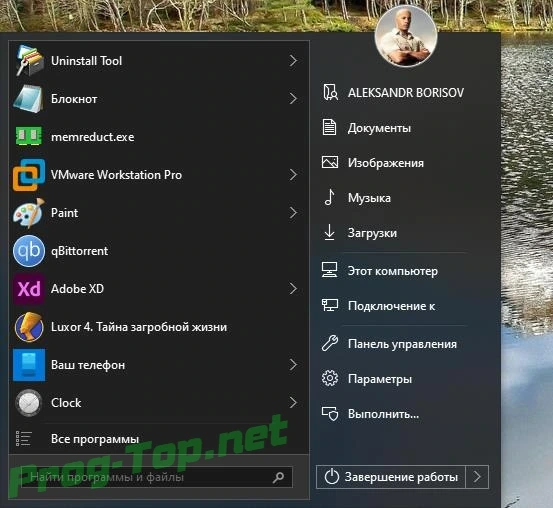Click the power icon in Завершение работы
The width and height of the screenshot is (553, 508).
332,477
